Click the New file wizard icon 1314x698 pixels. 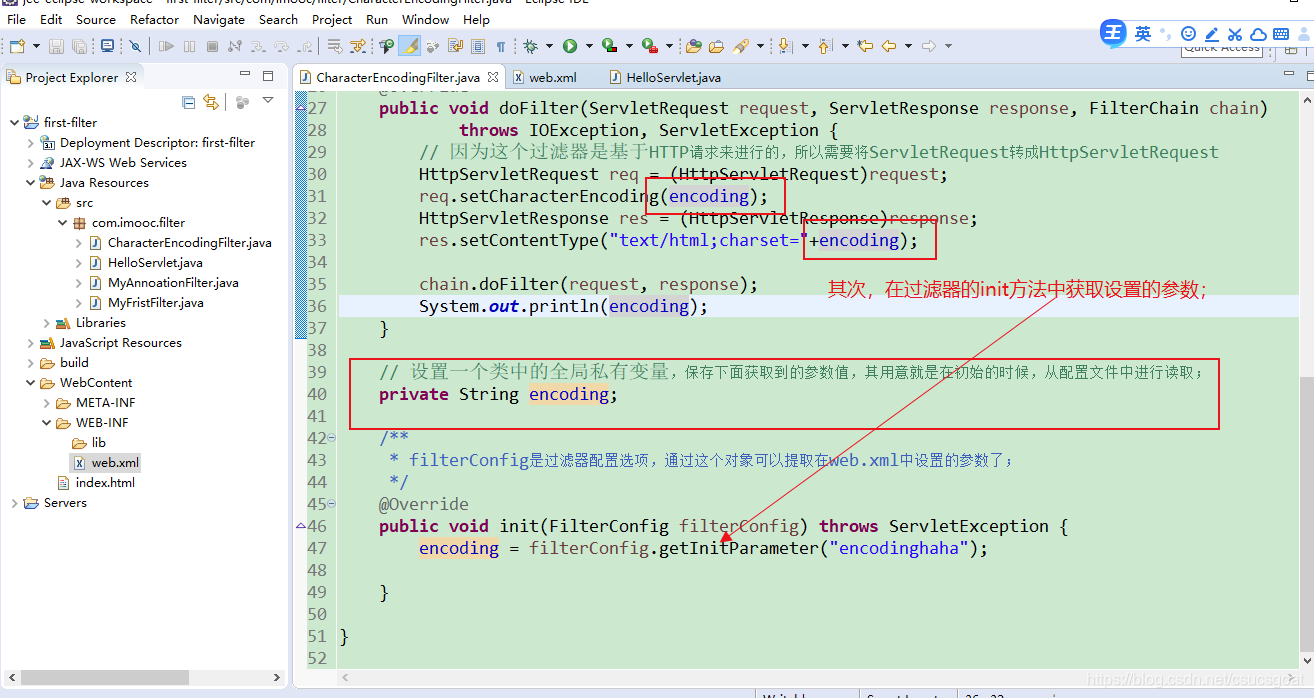pyautogui.click(x=17, y=46)
